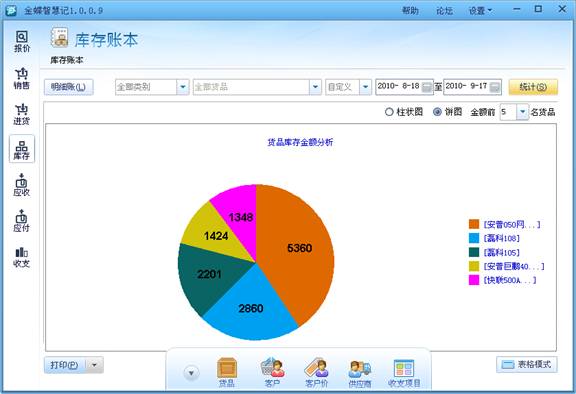Image resolution: width=576 pixels, height=394 pixels.
Task: Open calendar picker for start date 2010-8-18
Action: (x=426, y=87)
